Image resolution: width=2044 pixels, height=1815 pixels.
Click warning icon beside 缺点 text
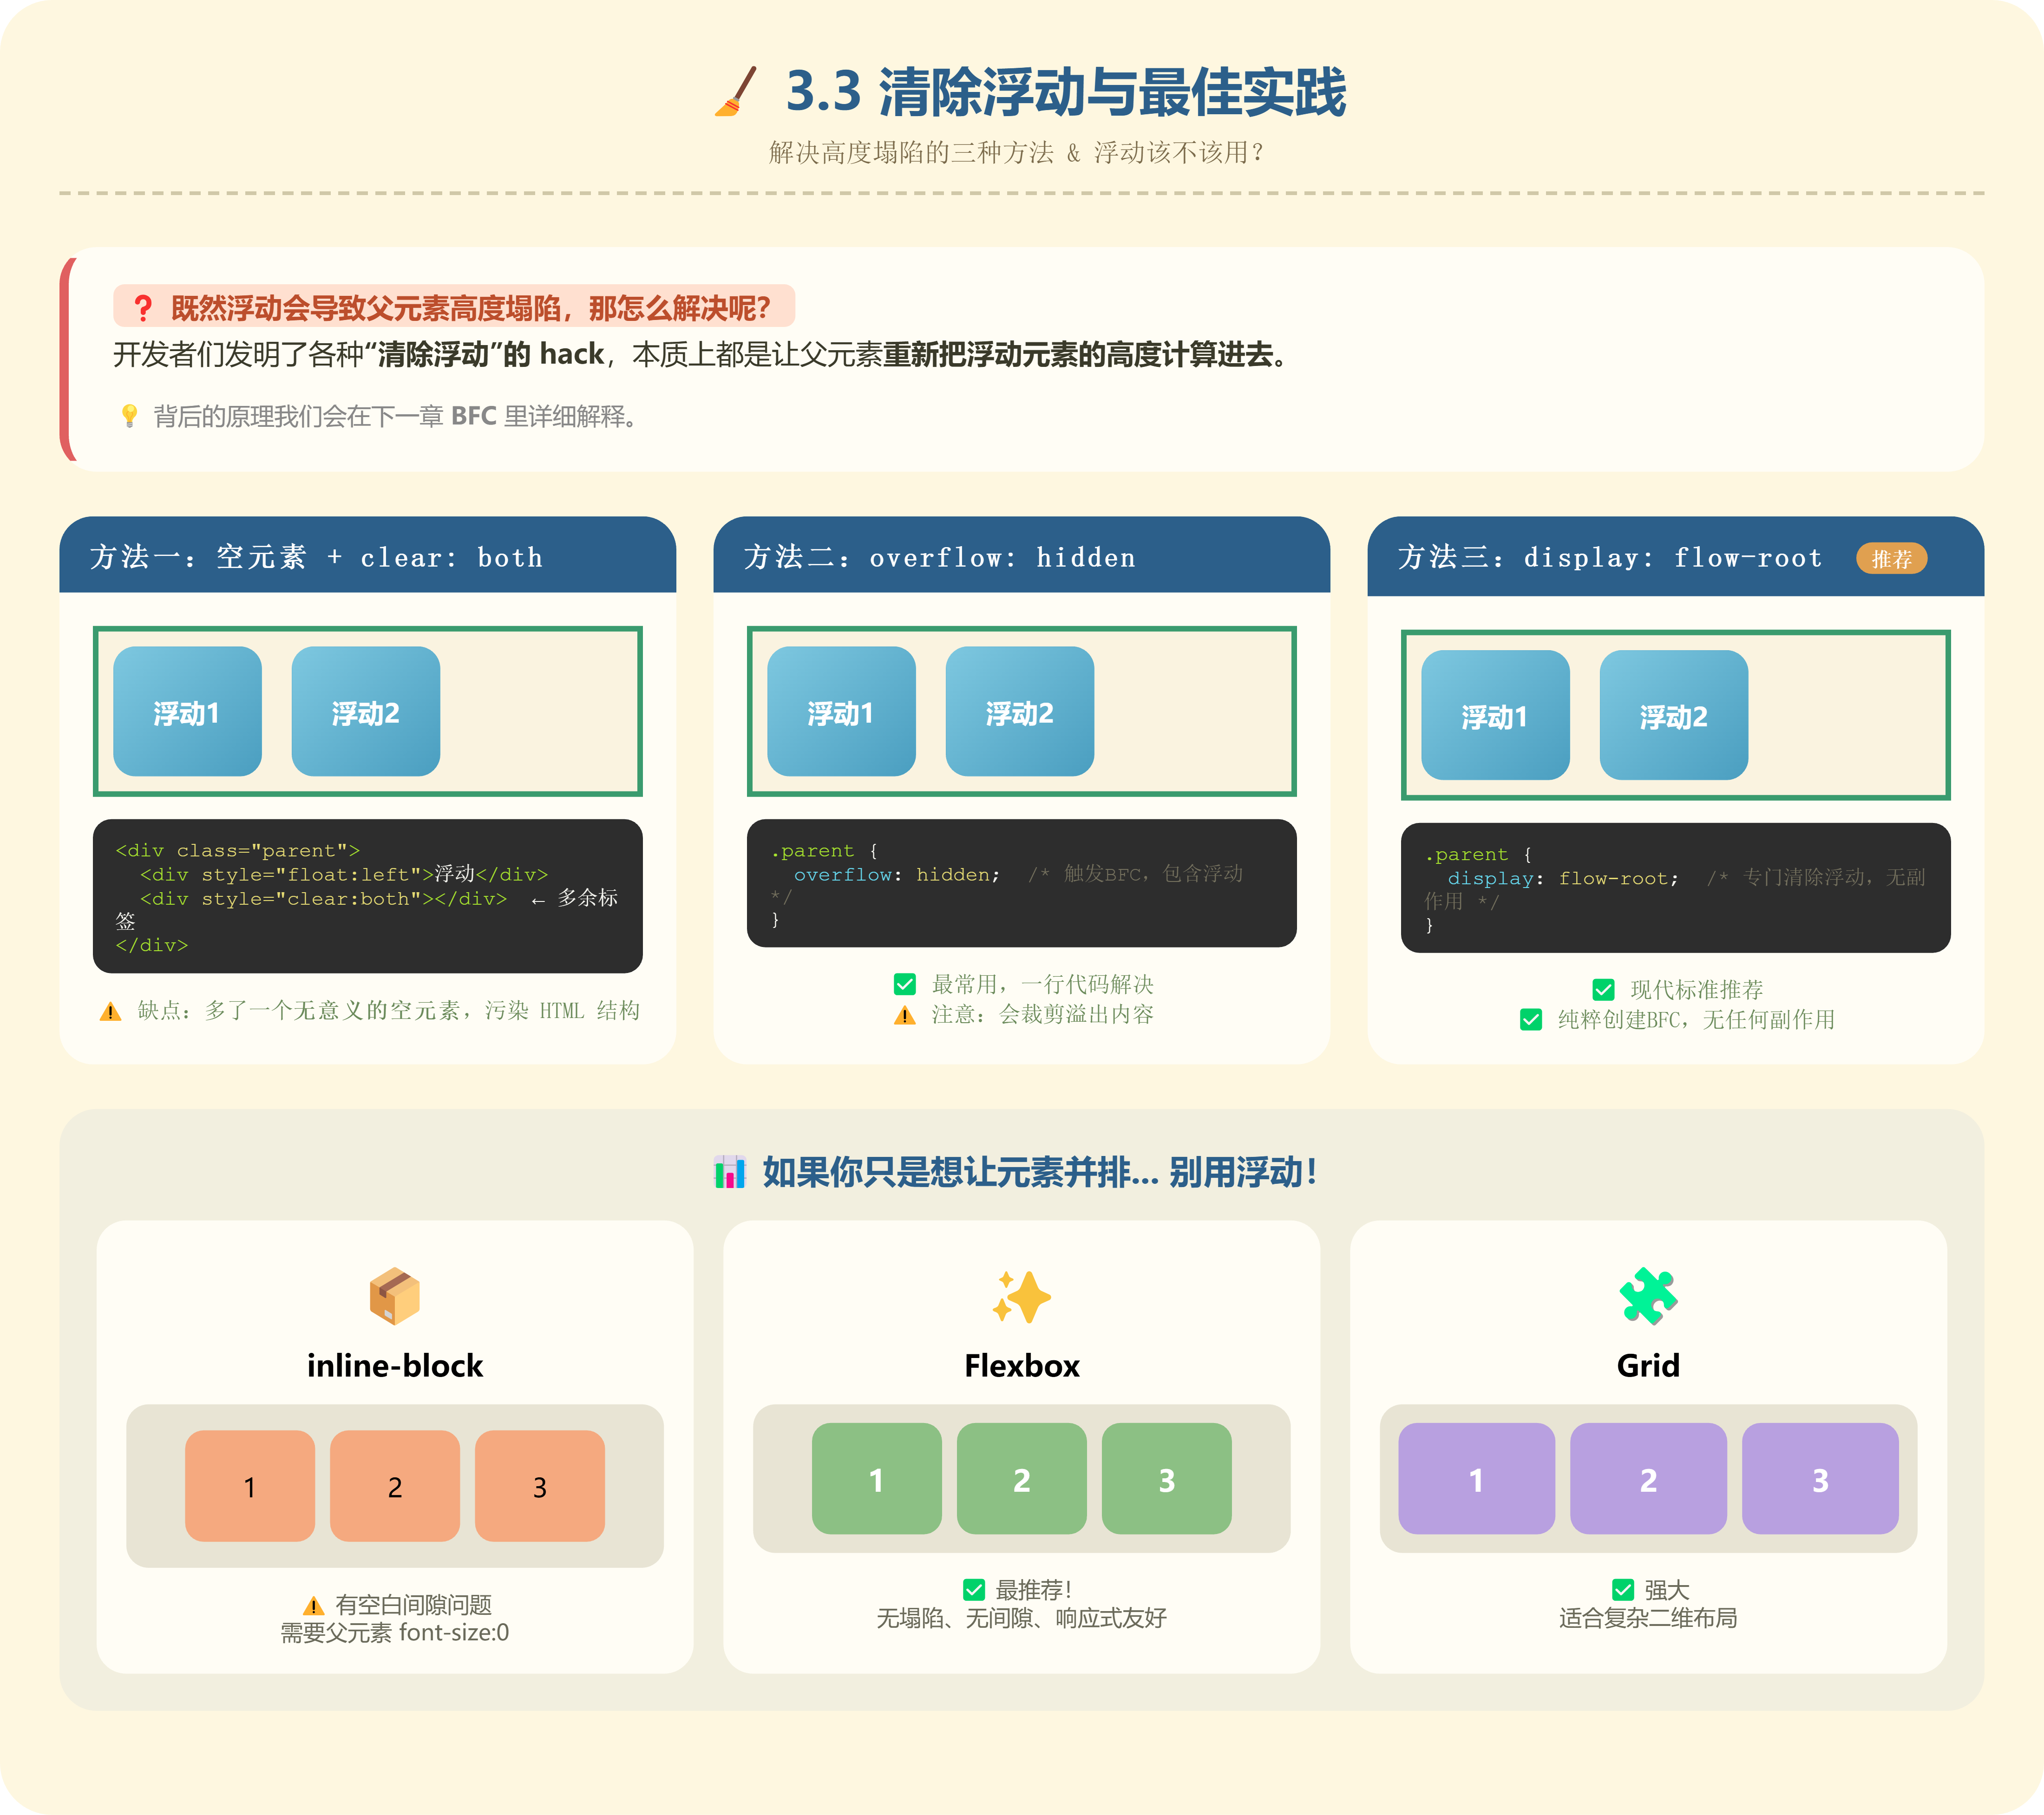[110, 1012]
